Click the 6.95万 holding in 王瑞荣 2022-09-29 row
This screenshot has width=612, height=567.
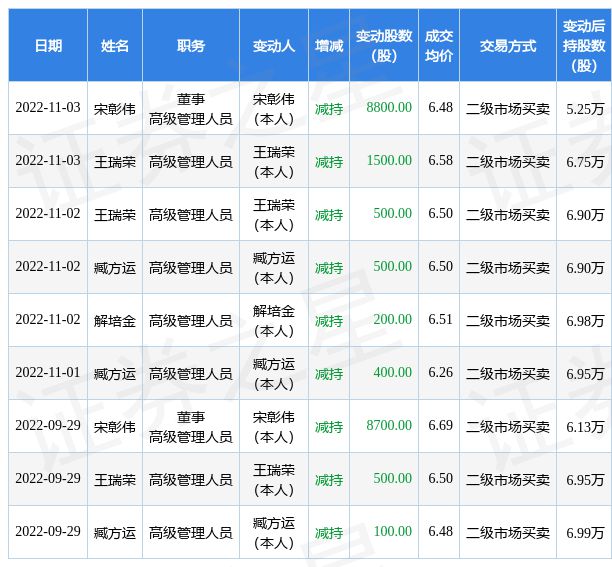coord(585,480)
